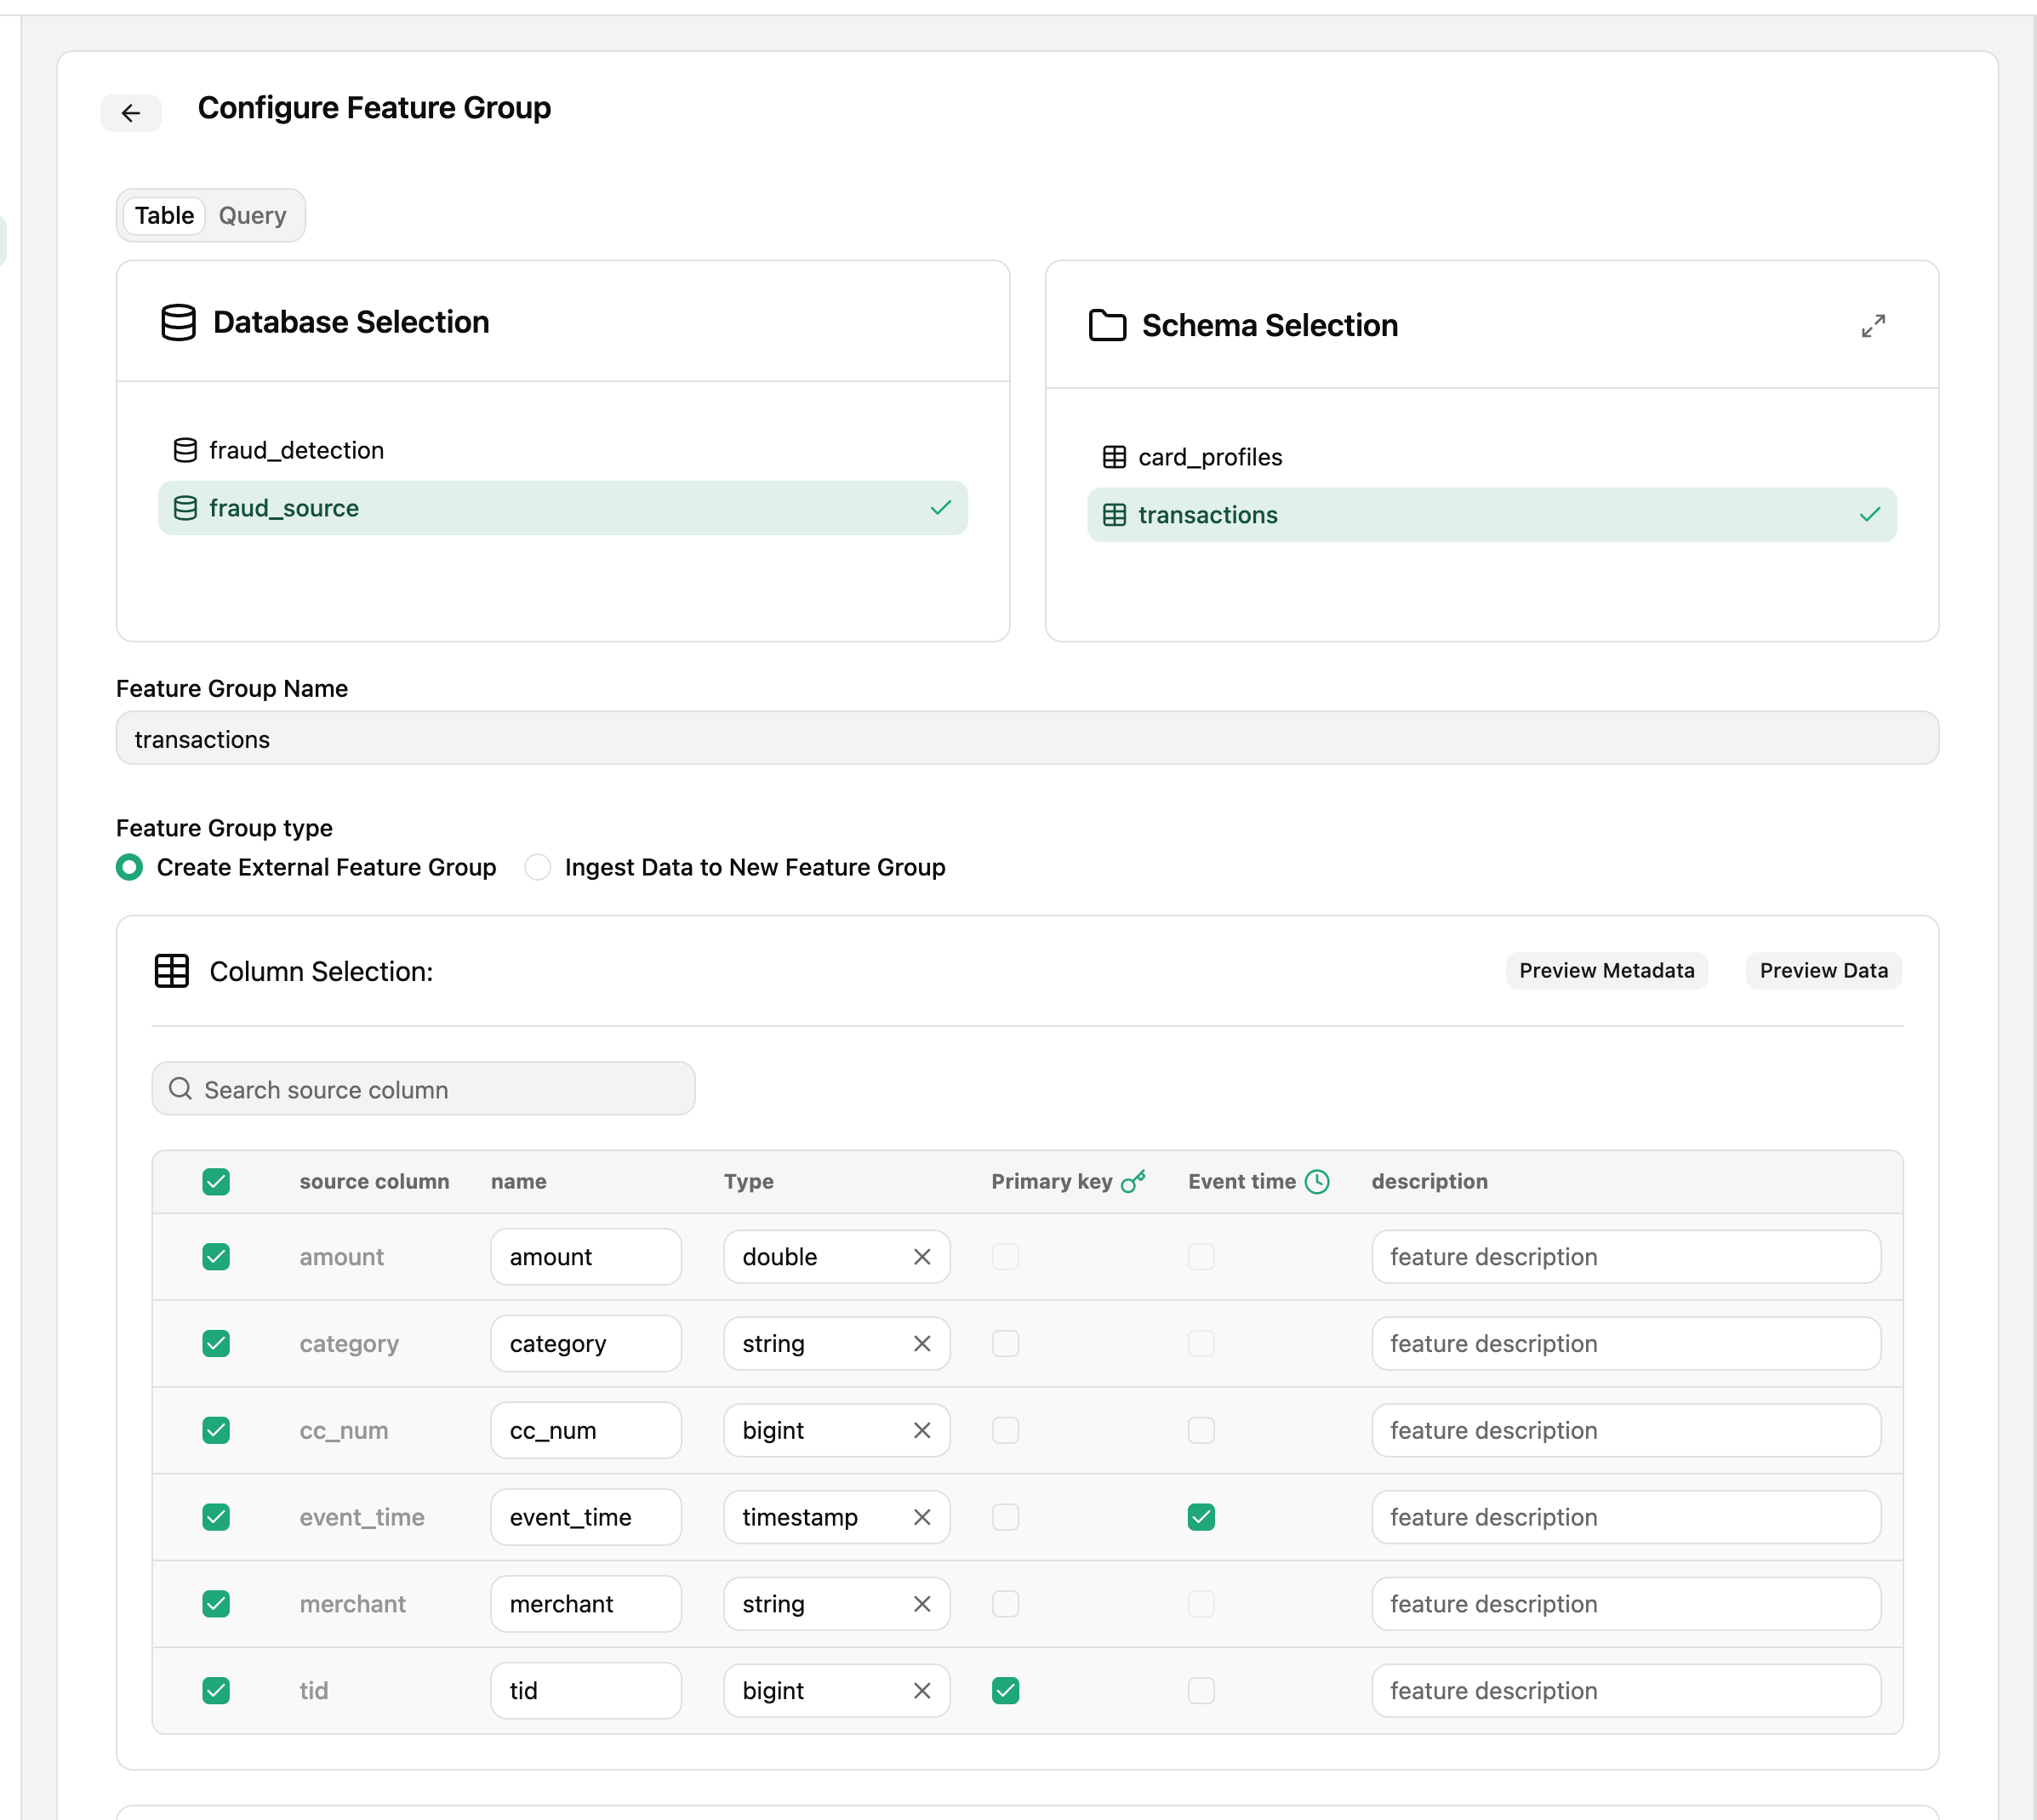Edit the event_time name field
The image size is (2037, 1820).
point(586,1518)
